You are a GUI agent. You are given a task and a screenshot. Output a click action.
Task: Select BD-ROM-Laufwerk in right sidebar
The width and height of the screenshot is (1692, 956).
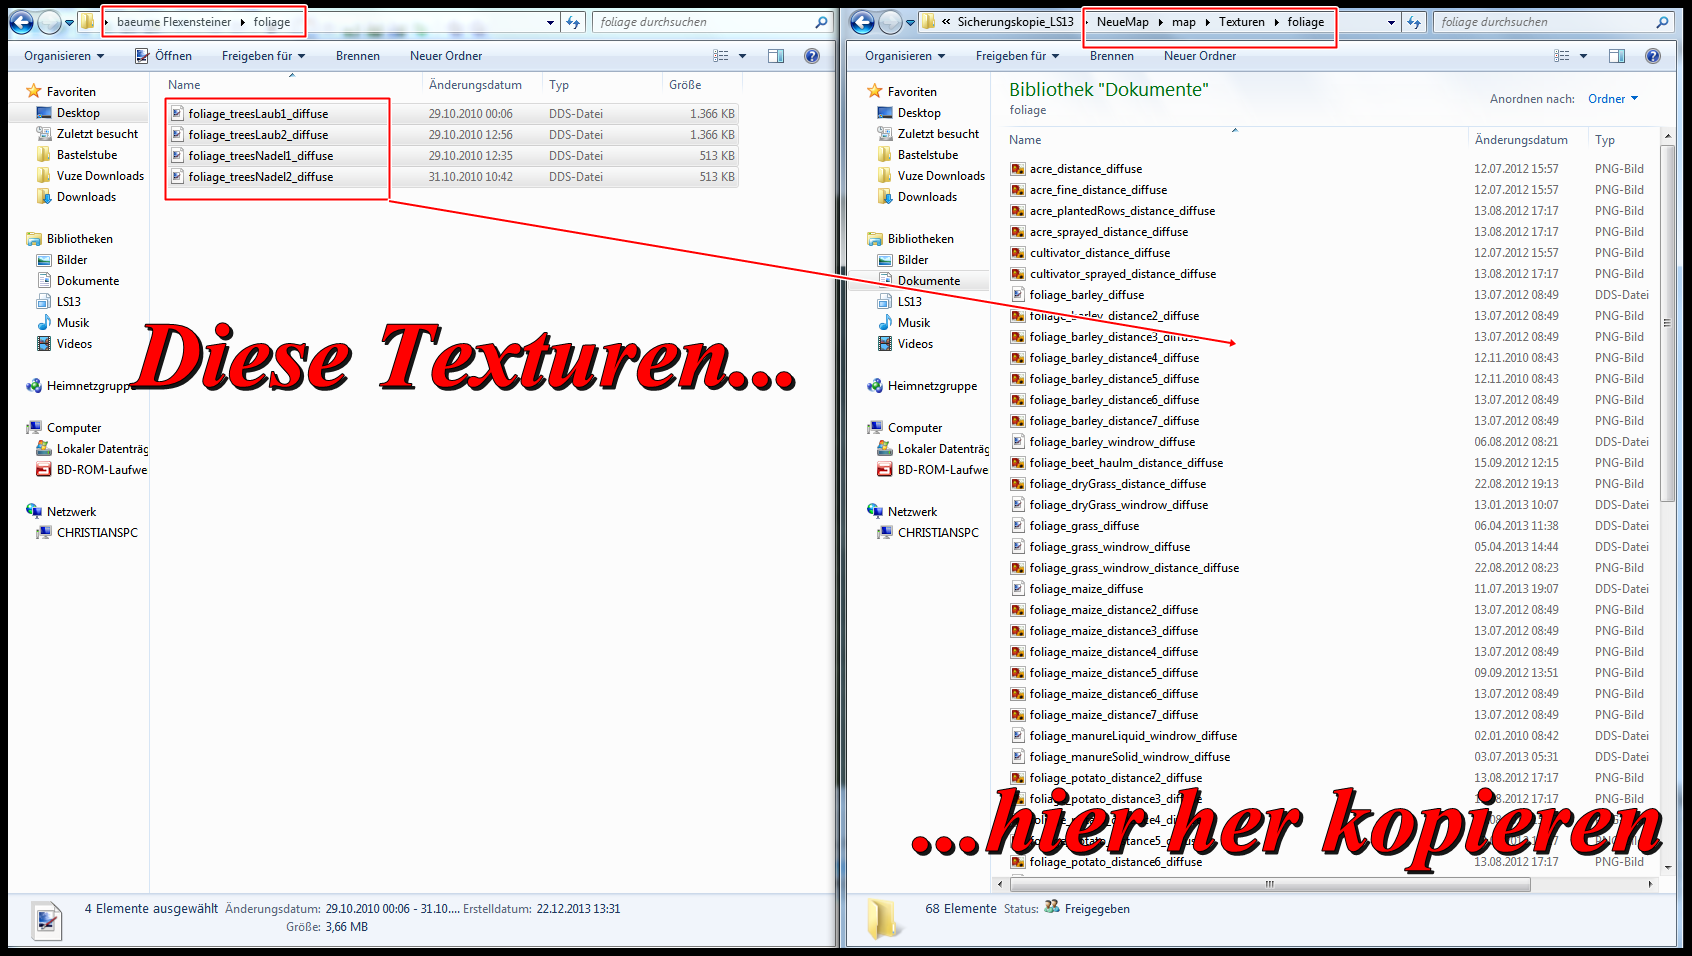click(x=941, y=470)
